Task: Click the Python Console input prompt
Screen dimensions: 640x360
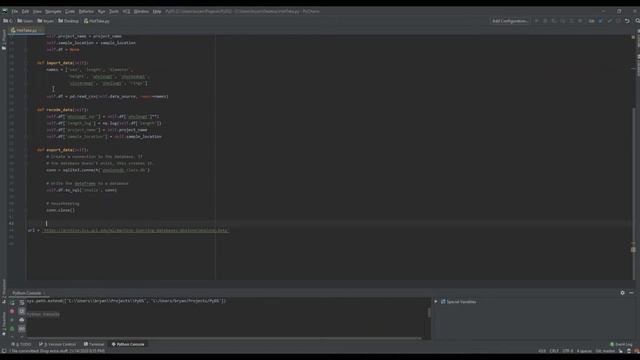Action: pyautogui.click(x=43, y=314)
